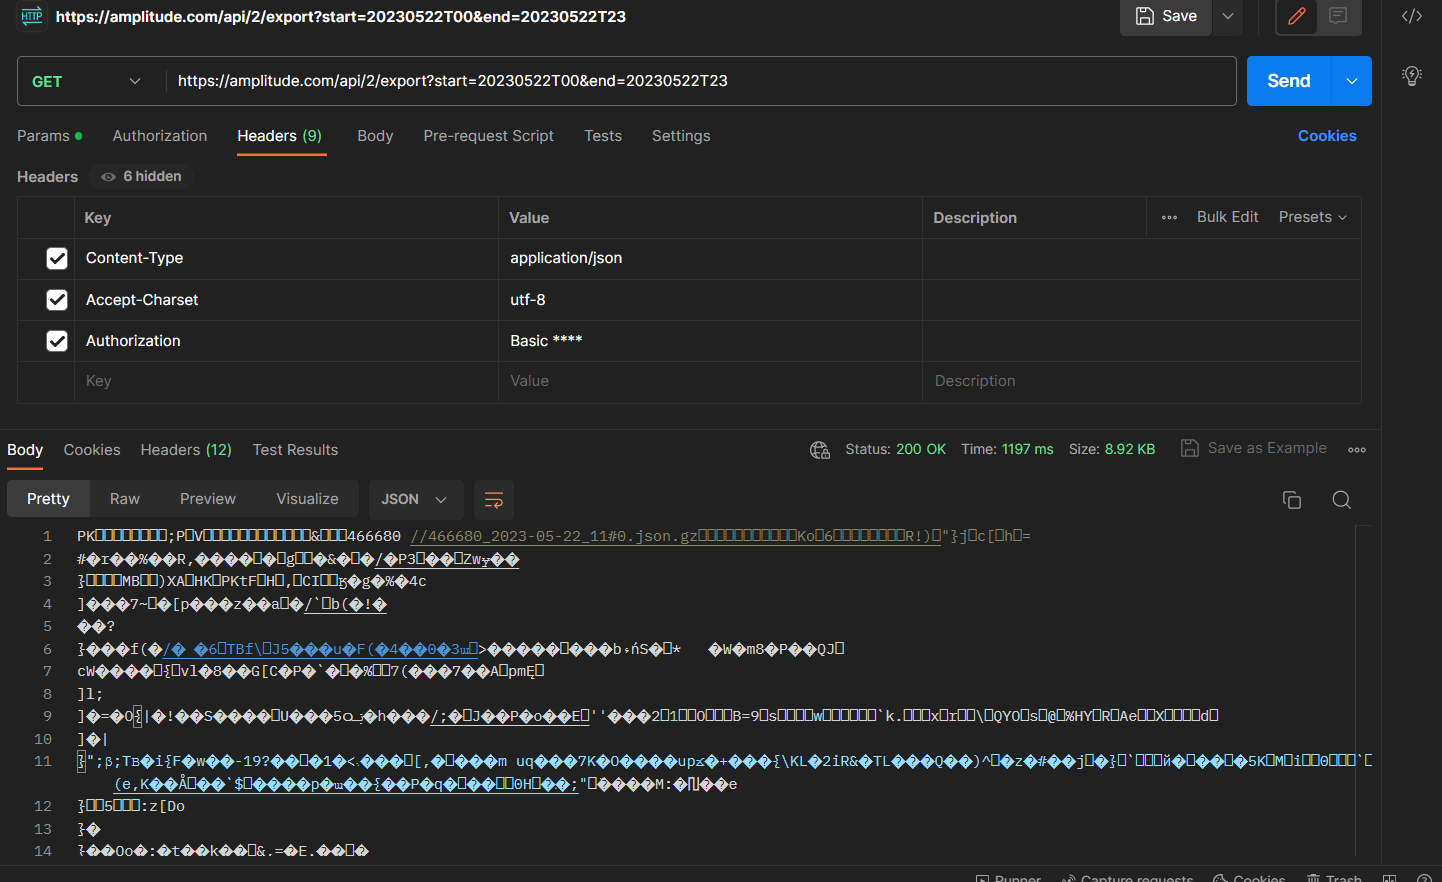Copy the response body with the copy icon
Viewport: 1442px width, 882px height.
[x=1292, y=500]
